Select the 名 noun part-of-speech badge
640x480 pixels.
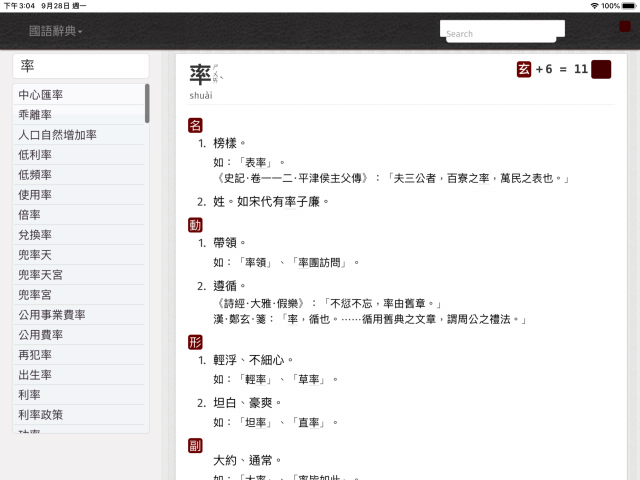tap(195, 125)
